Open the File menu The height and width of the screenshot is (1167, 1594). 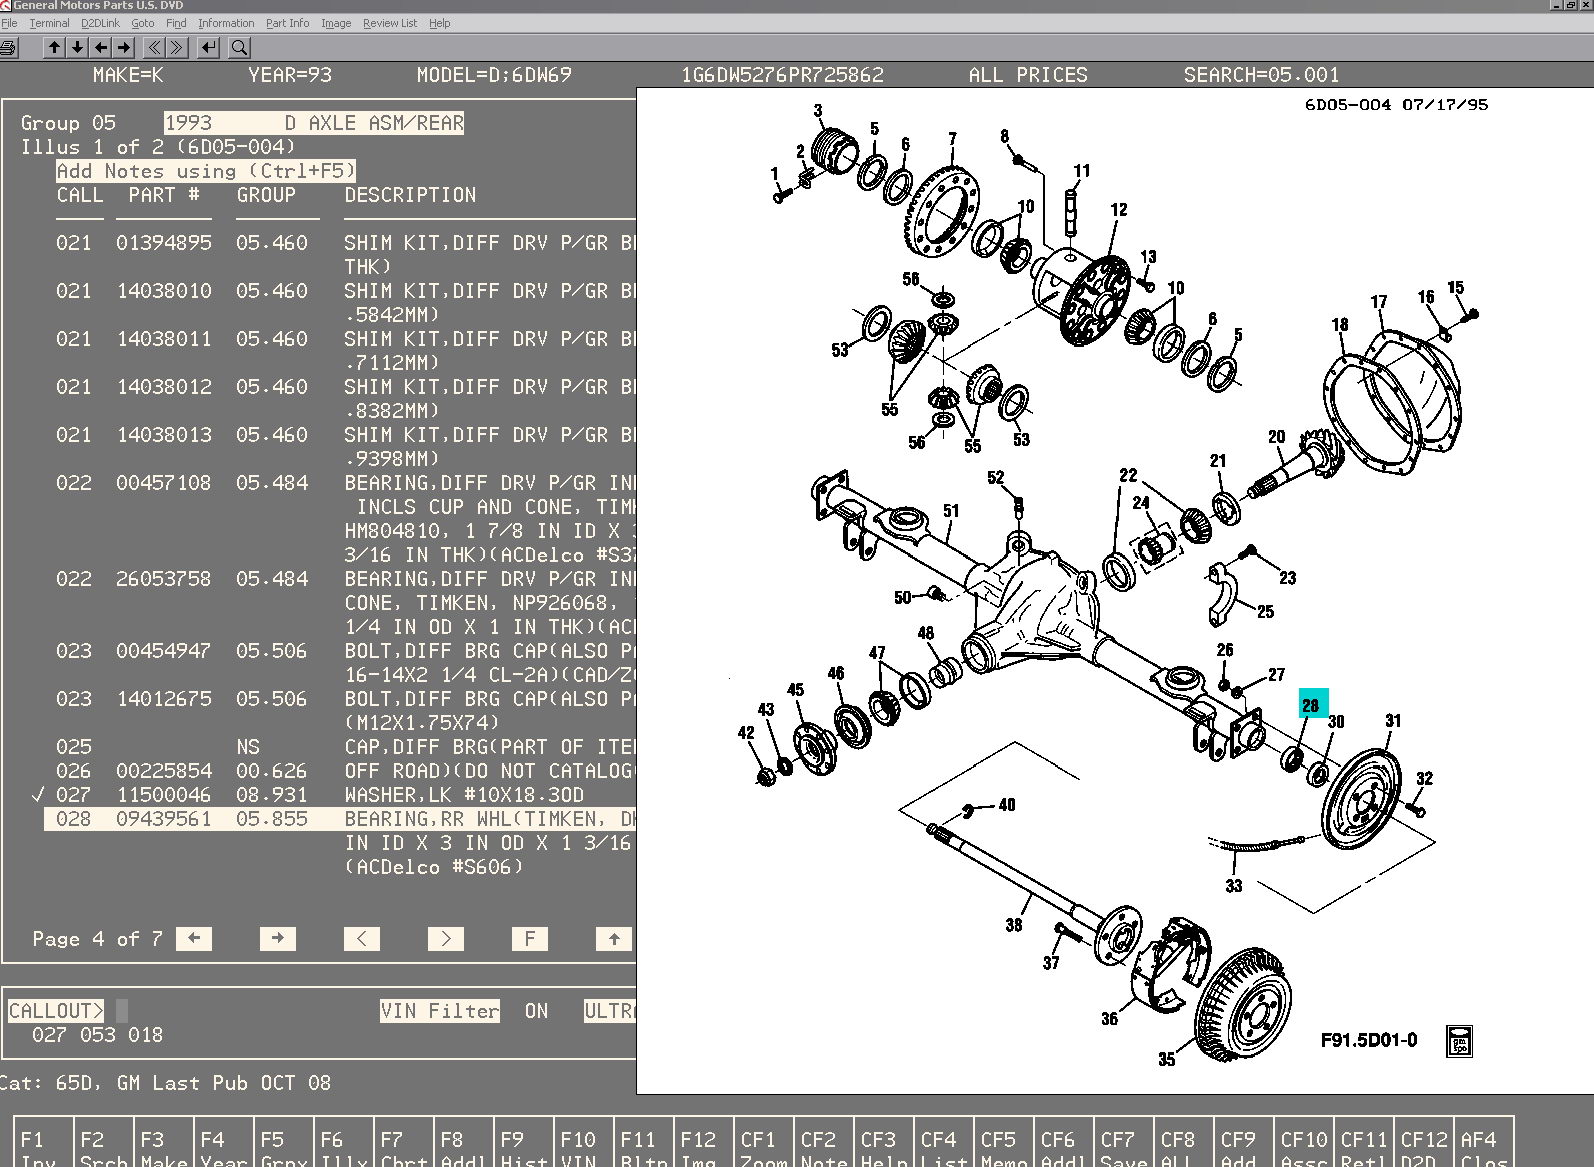pos(9,23)
